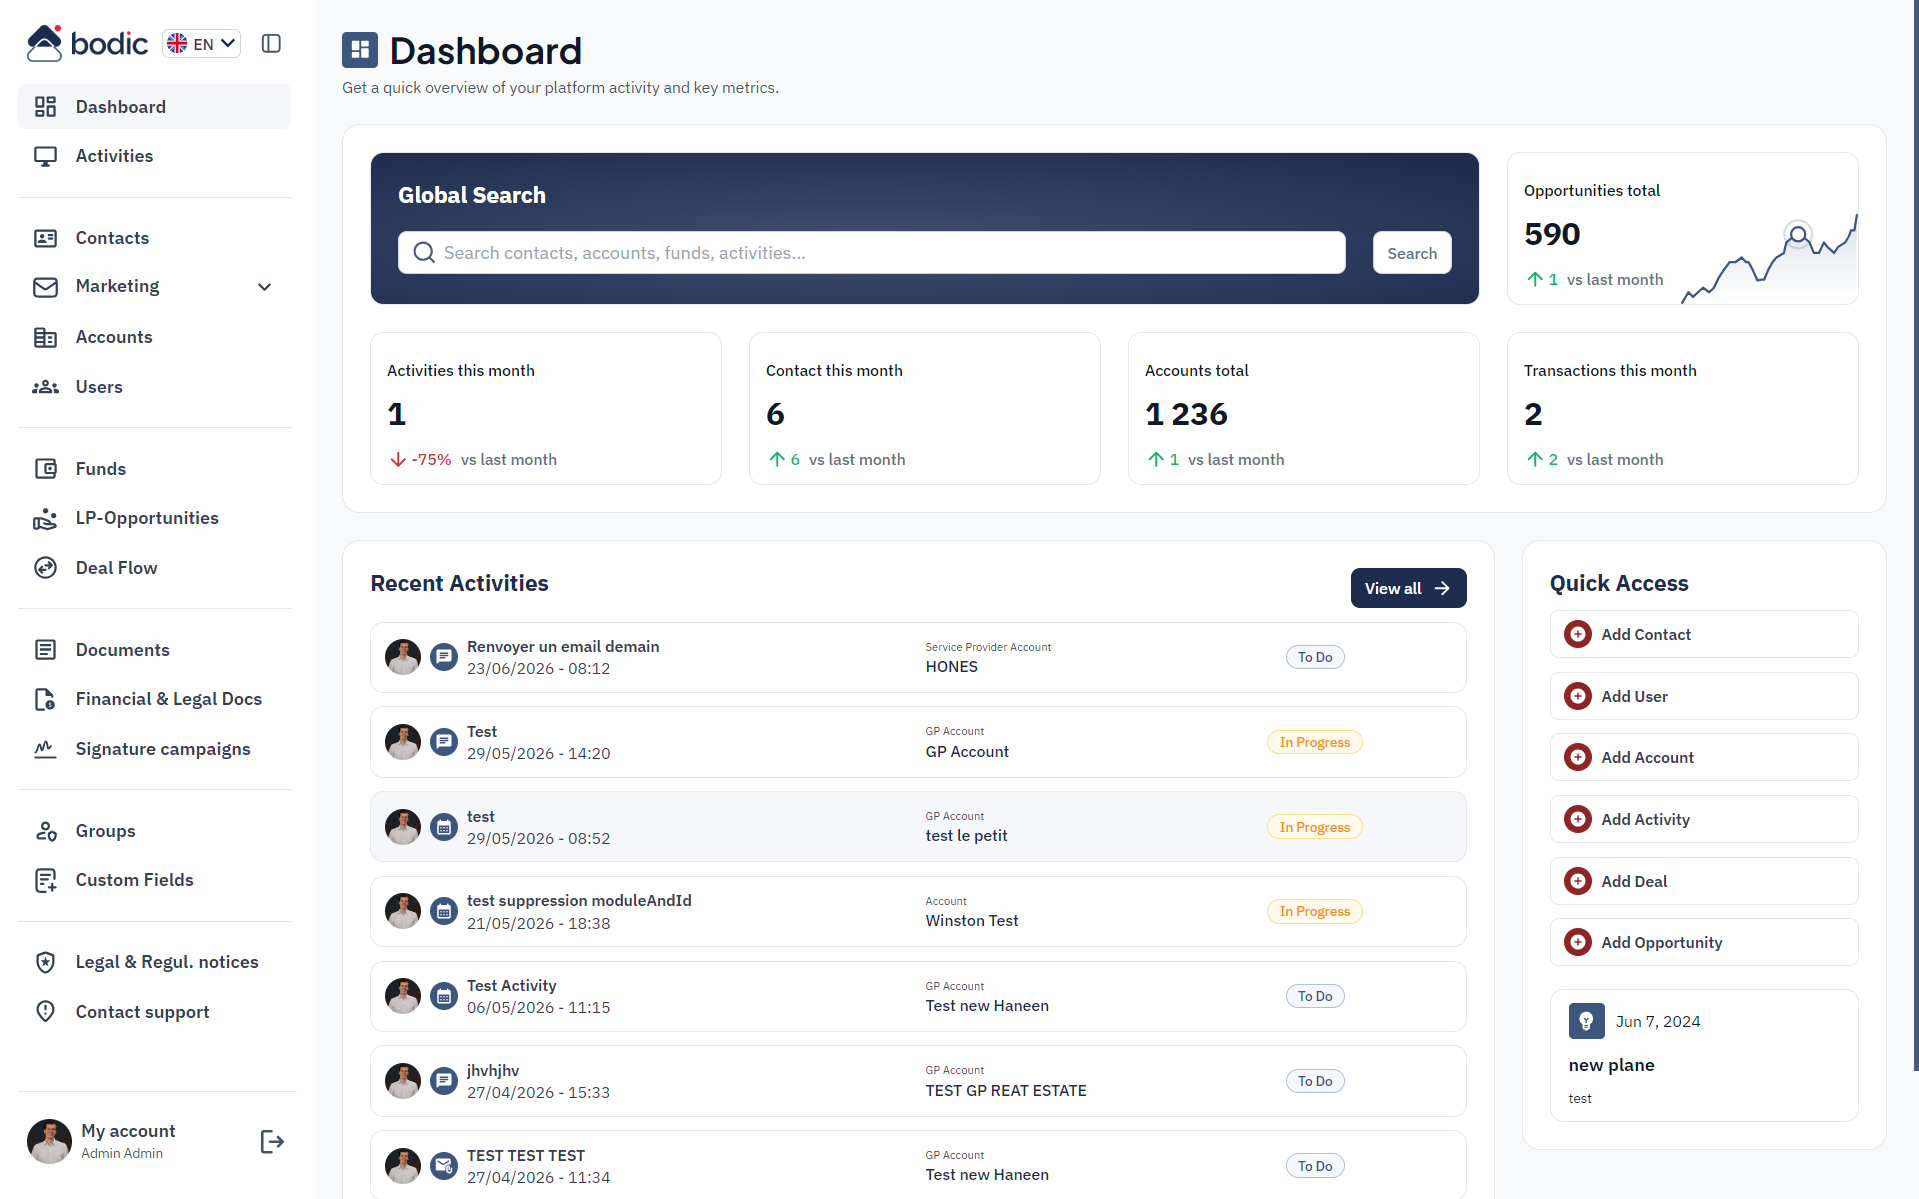Click the Signature campaigns icon
Image resolution: width=1919 pixels, height=1199 pixels.
[x=45, y=749]
